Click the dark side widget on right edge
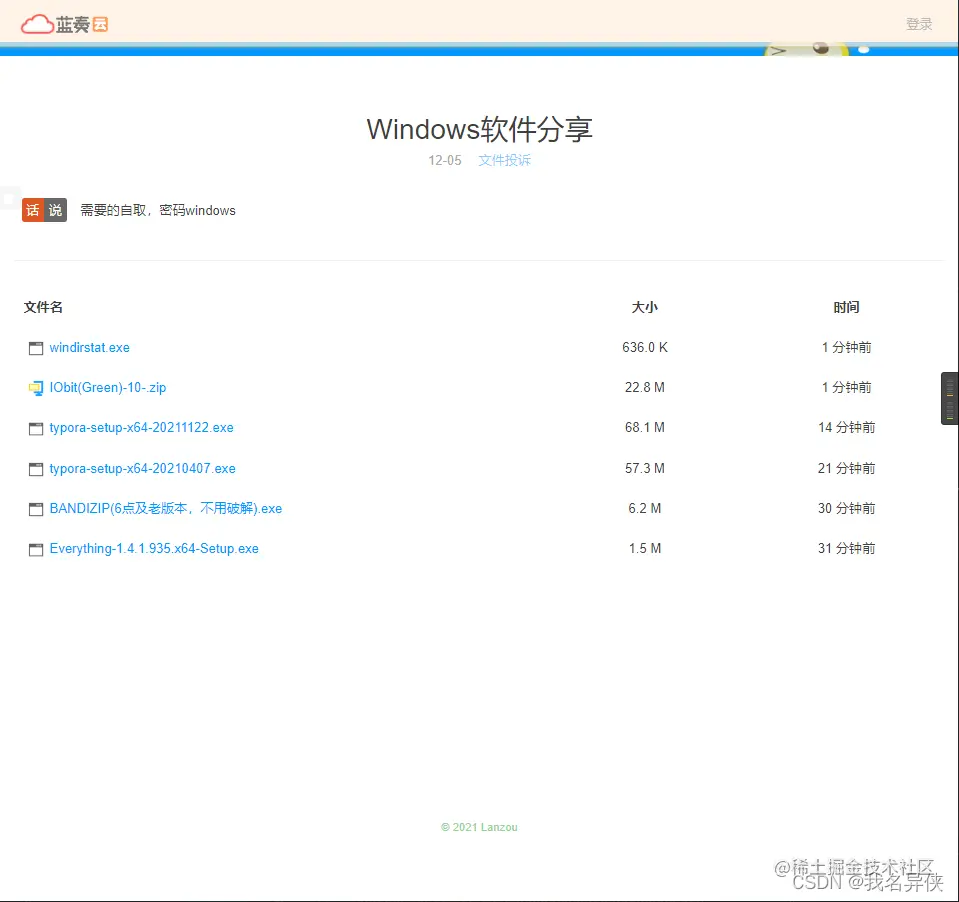The width and height of the screenshot is (959, 902). pos(949,398)
